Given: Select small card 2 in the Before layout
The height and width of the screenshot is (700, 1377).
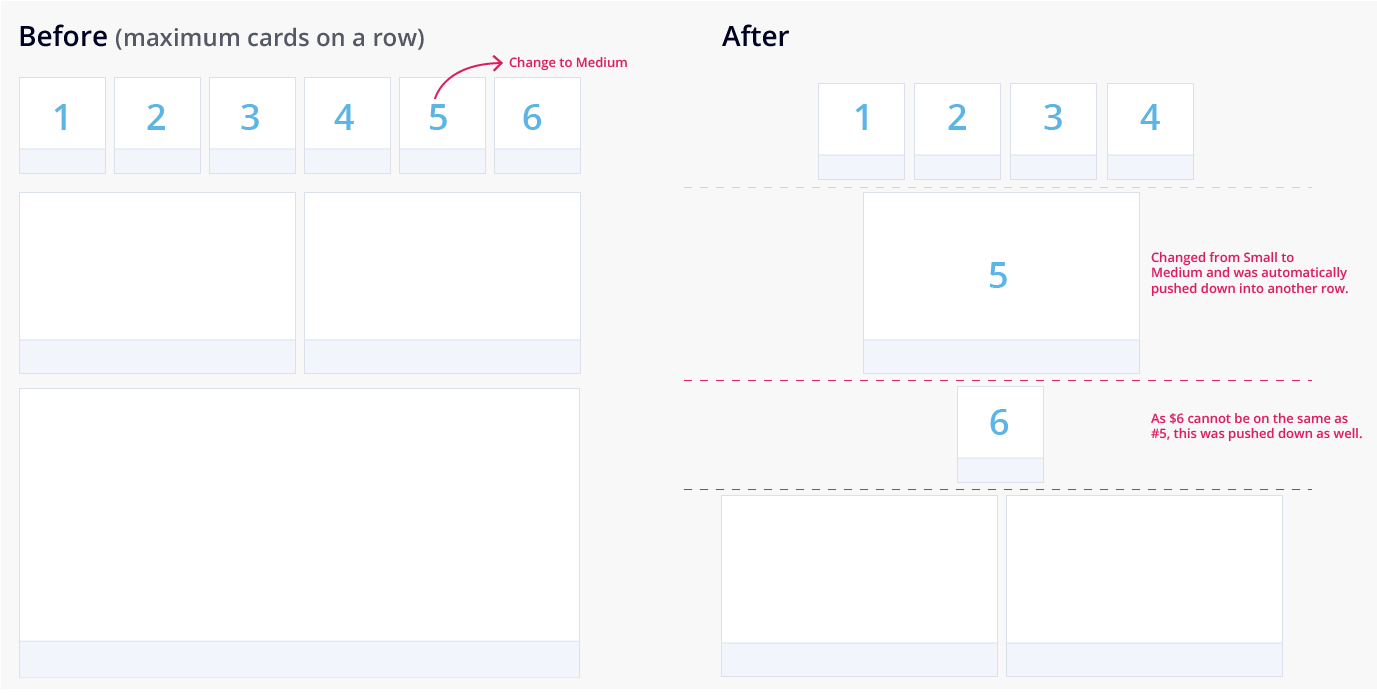Looking at the screenshot, I should (x=157, y=118).
